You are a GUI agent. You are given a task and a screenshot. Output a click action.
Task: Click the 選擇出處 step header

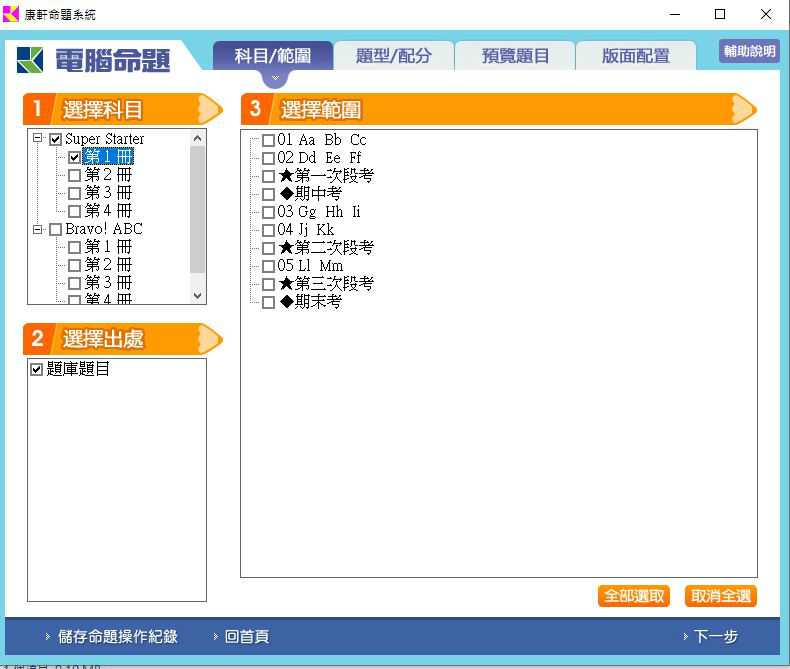click(123, 339)
